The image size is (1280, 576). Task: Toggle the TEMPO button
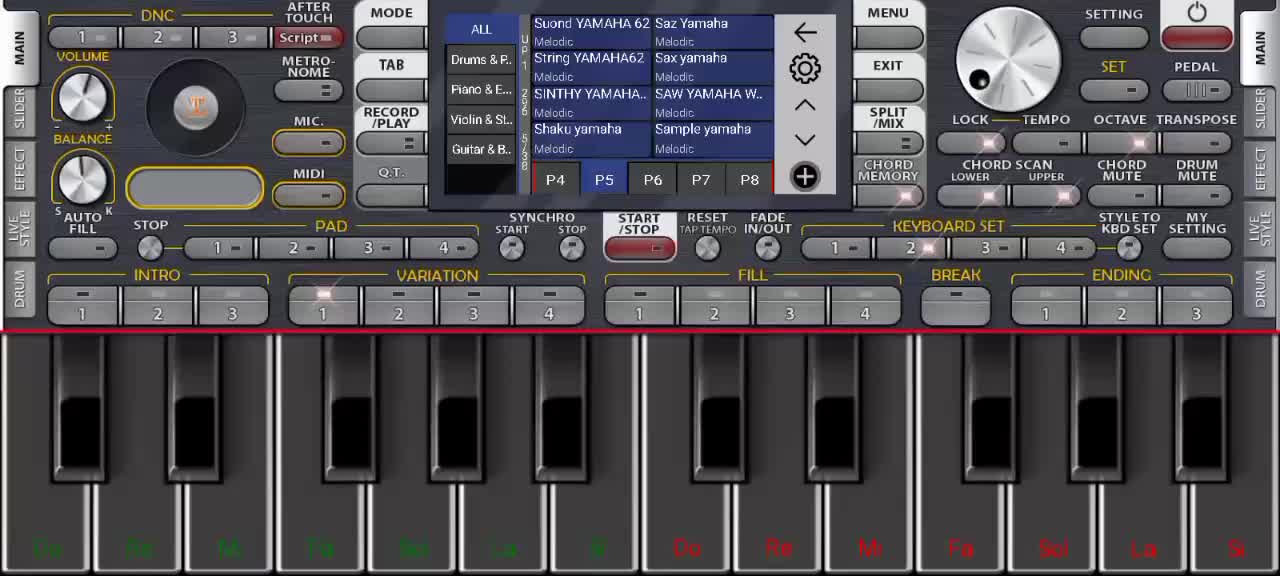tap(1046, 143)
